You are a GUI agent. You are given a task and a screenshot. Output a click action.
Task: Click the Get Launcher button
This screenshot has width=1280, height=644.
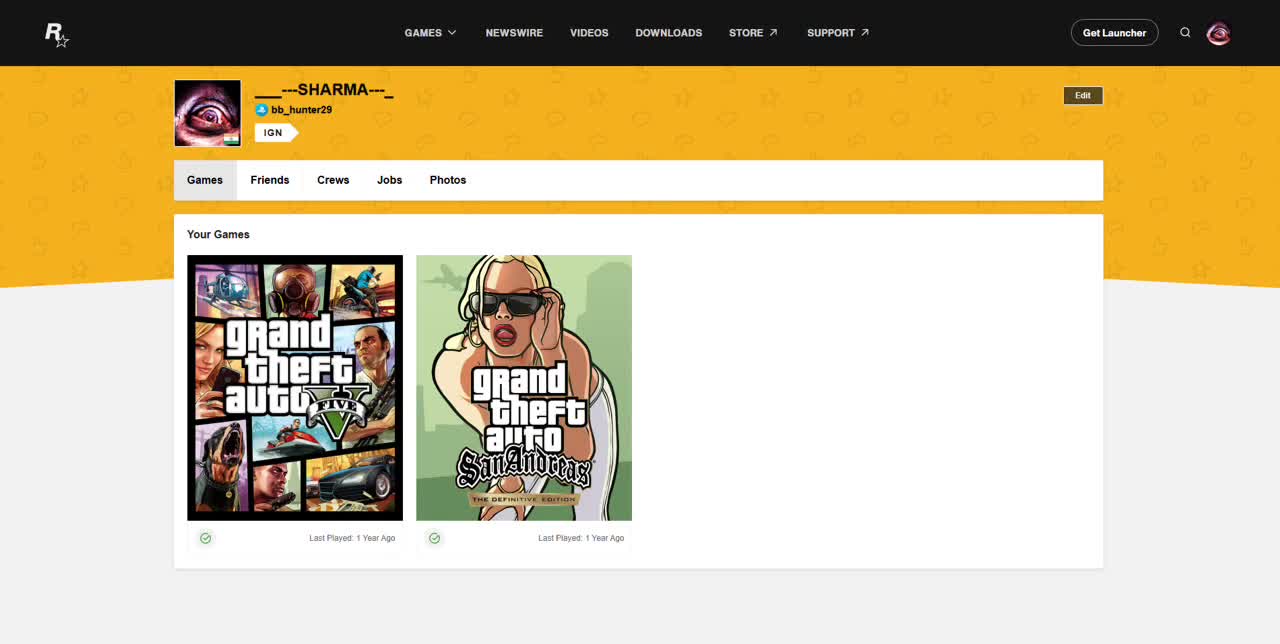pyautogui.click(x=1114, y=33)
